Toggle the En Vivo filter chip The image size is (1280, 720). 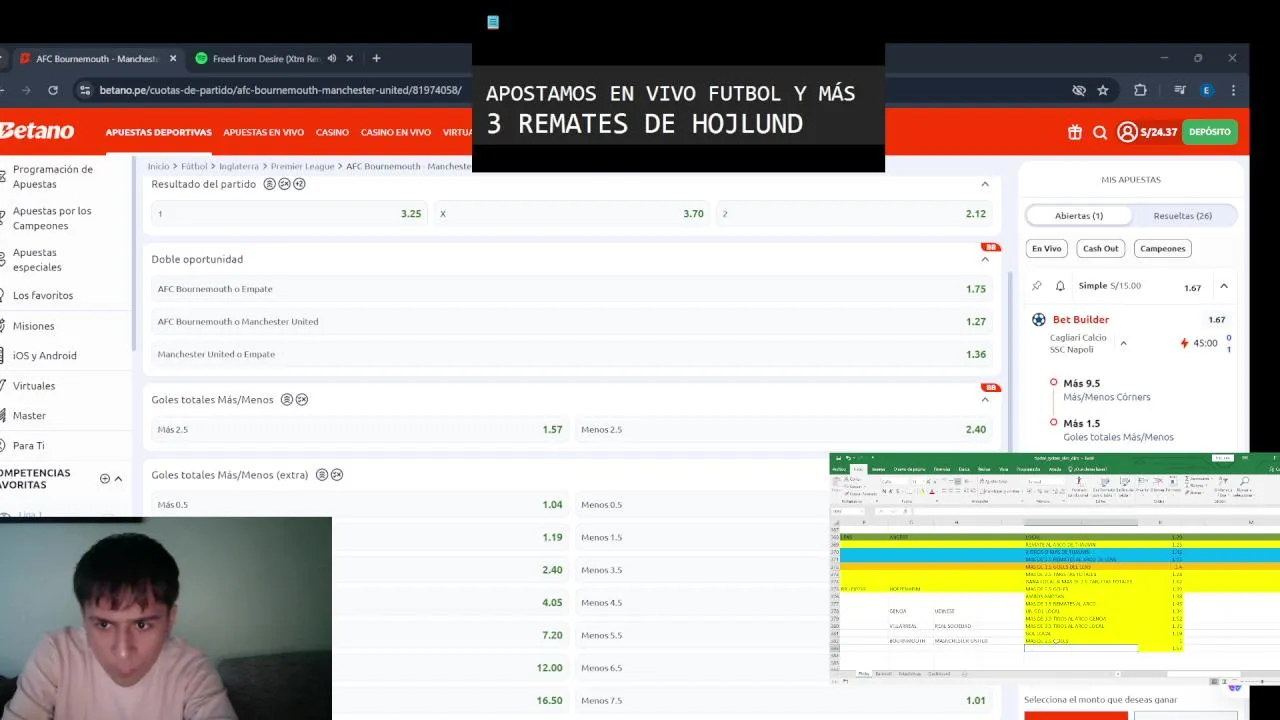click(1046, 248)
